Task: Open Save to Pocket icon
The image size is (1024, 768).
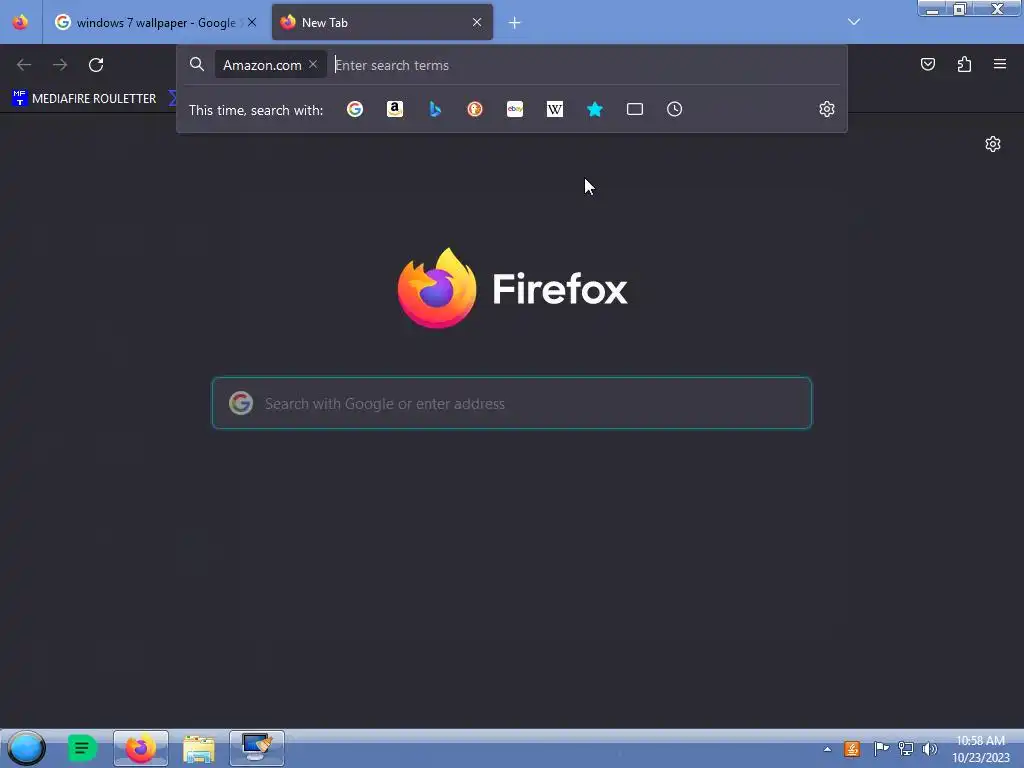Action: point(927,64)
